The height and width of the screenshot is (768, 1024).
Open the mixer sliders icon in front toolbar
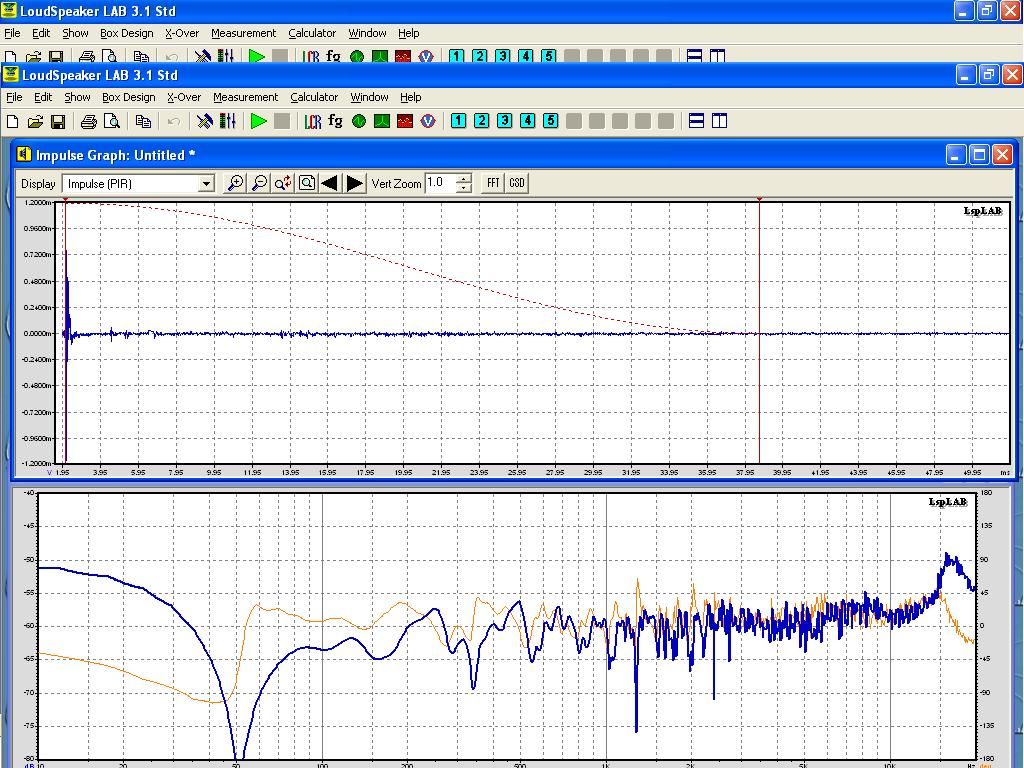coord(227,121)
